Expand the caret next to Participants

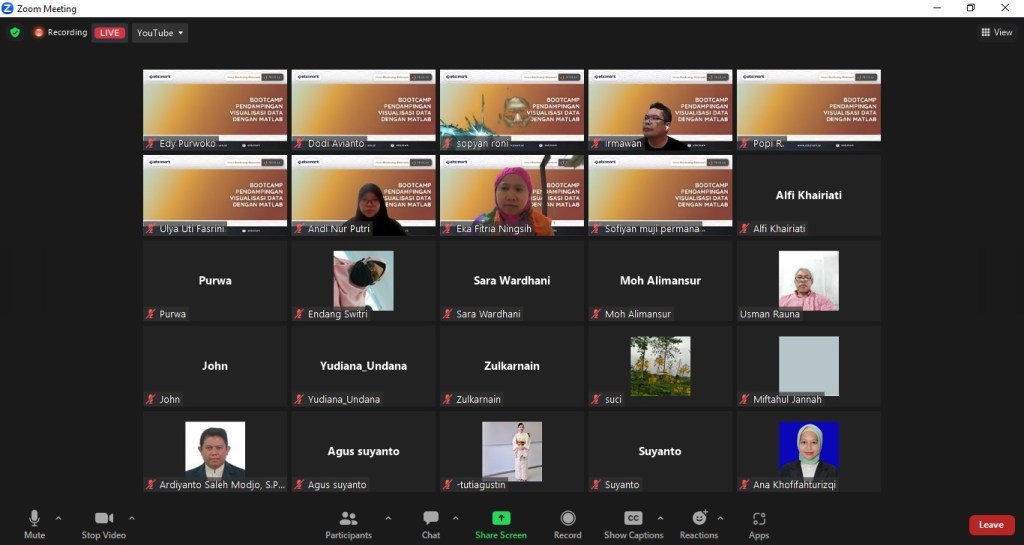pos(388,518)
